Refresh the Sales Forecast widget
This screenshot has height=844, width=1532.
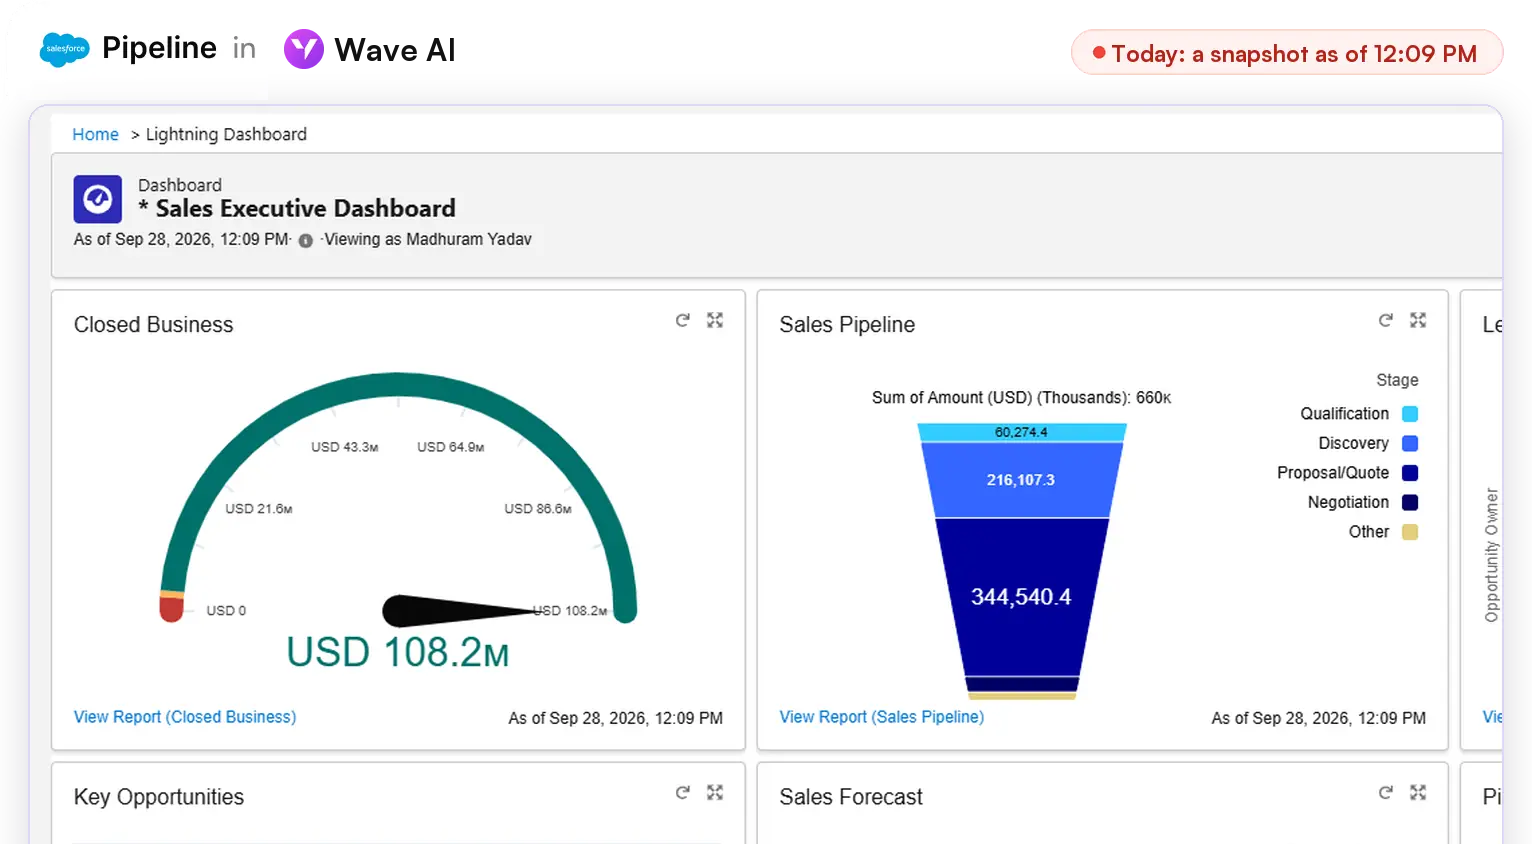pos(1386,792)
